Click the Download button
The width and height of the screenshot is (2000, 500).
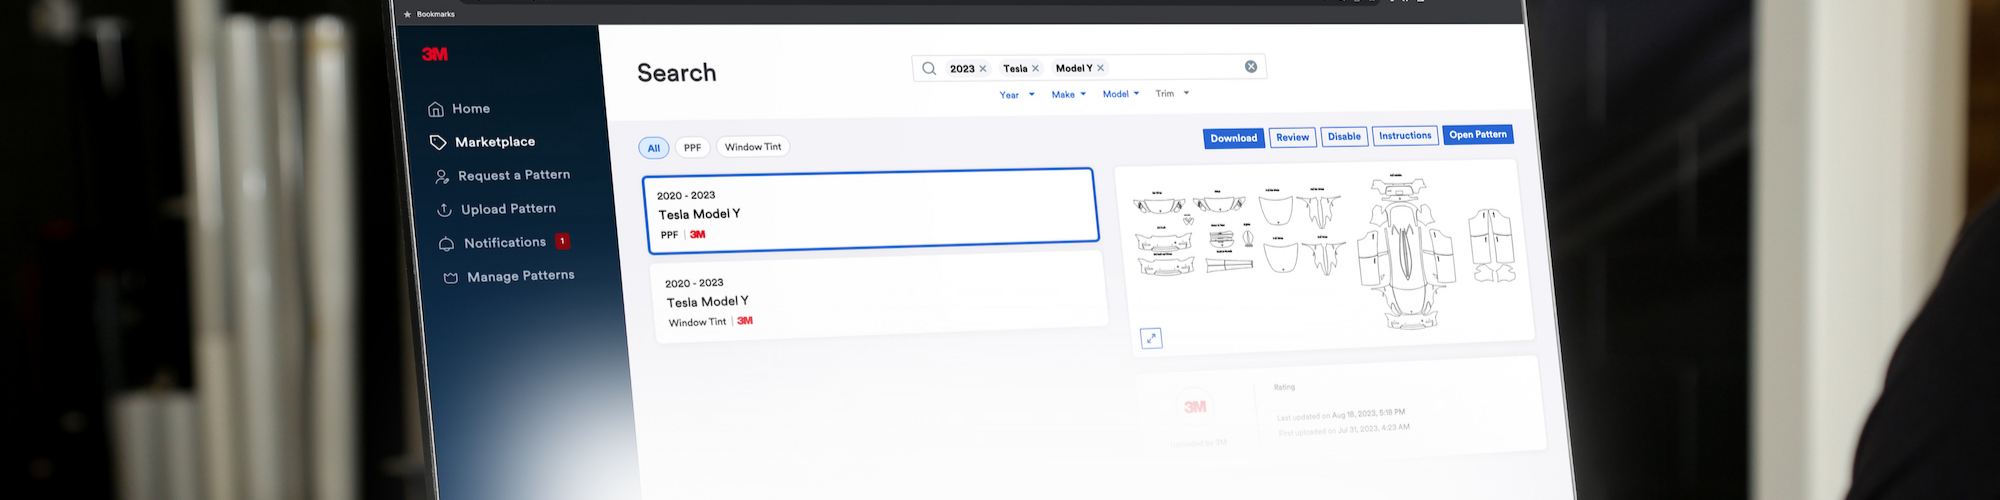point(1233,138)
